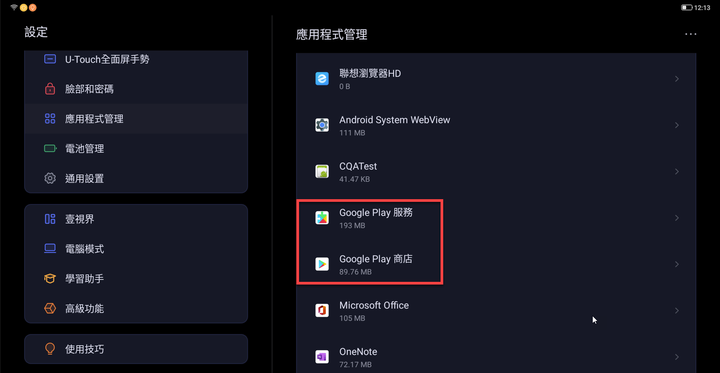
Task: Click the 89.76 MB size label
Action: click(355, 272)
